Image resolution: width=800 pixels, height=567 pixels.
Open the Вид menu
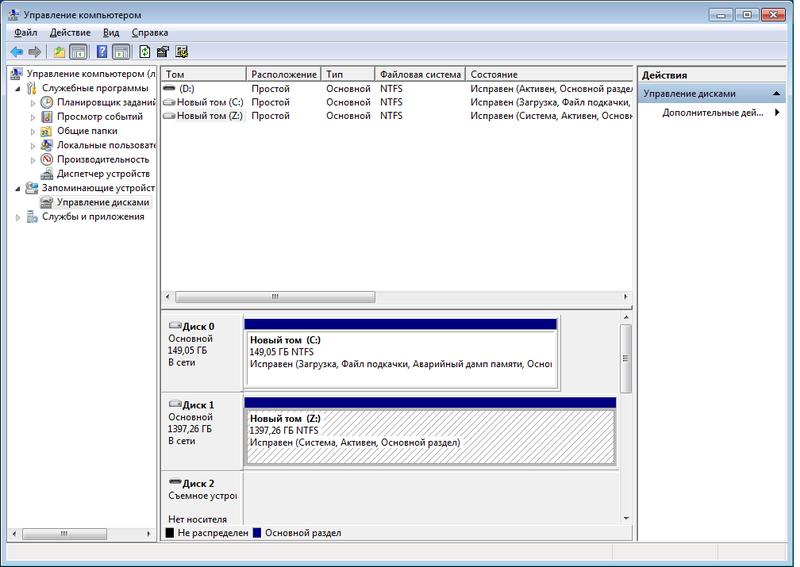[x=111, y=33]
